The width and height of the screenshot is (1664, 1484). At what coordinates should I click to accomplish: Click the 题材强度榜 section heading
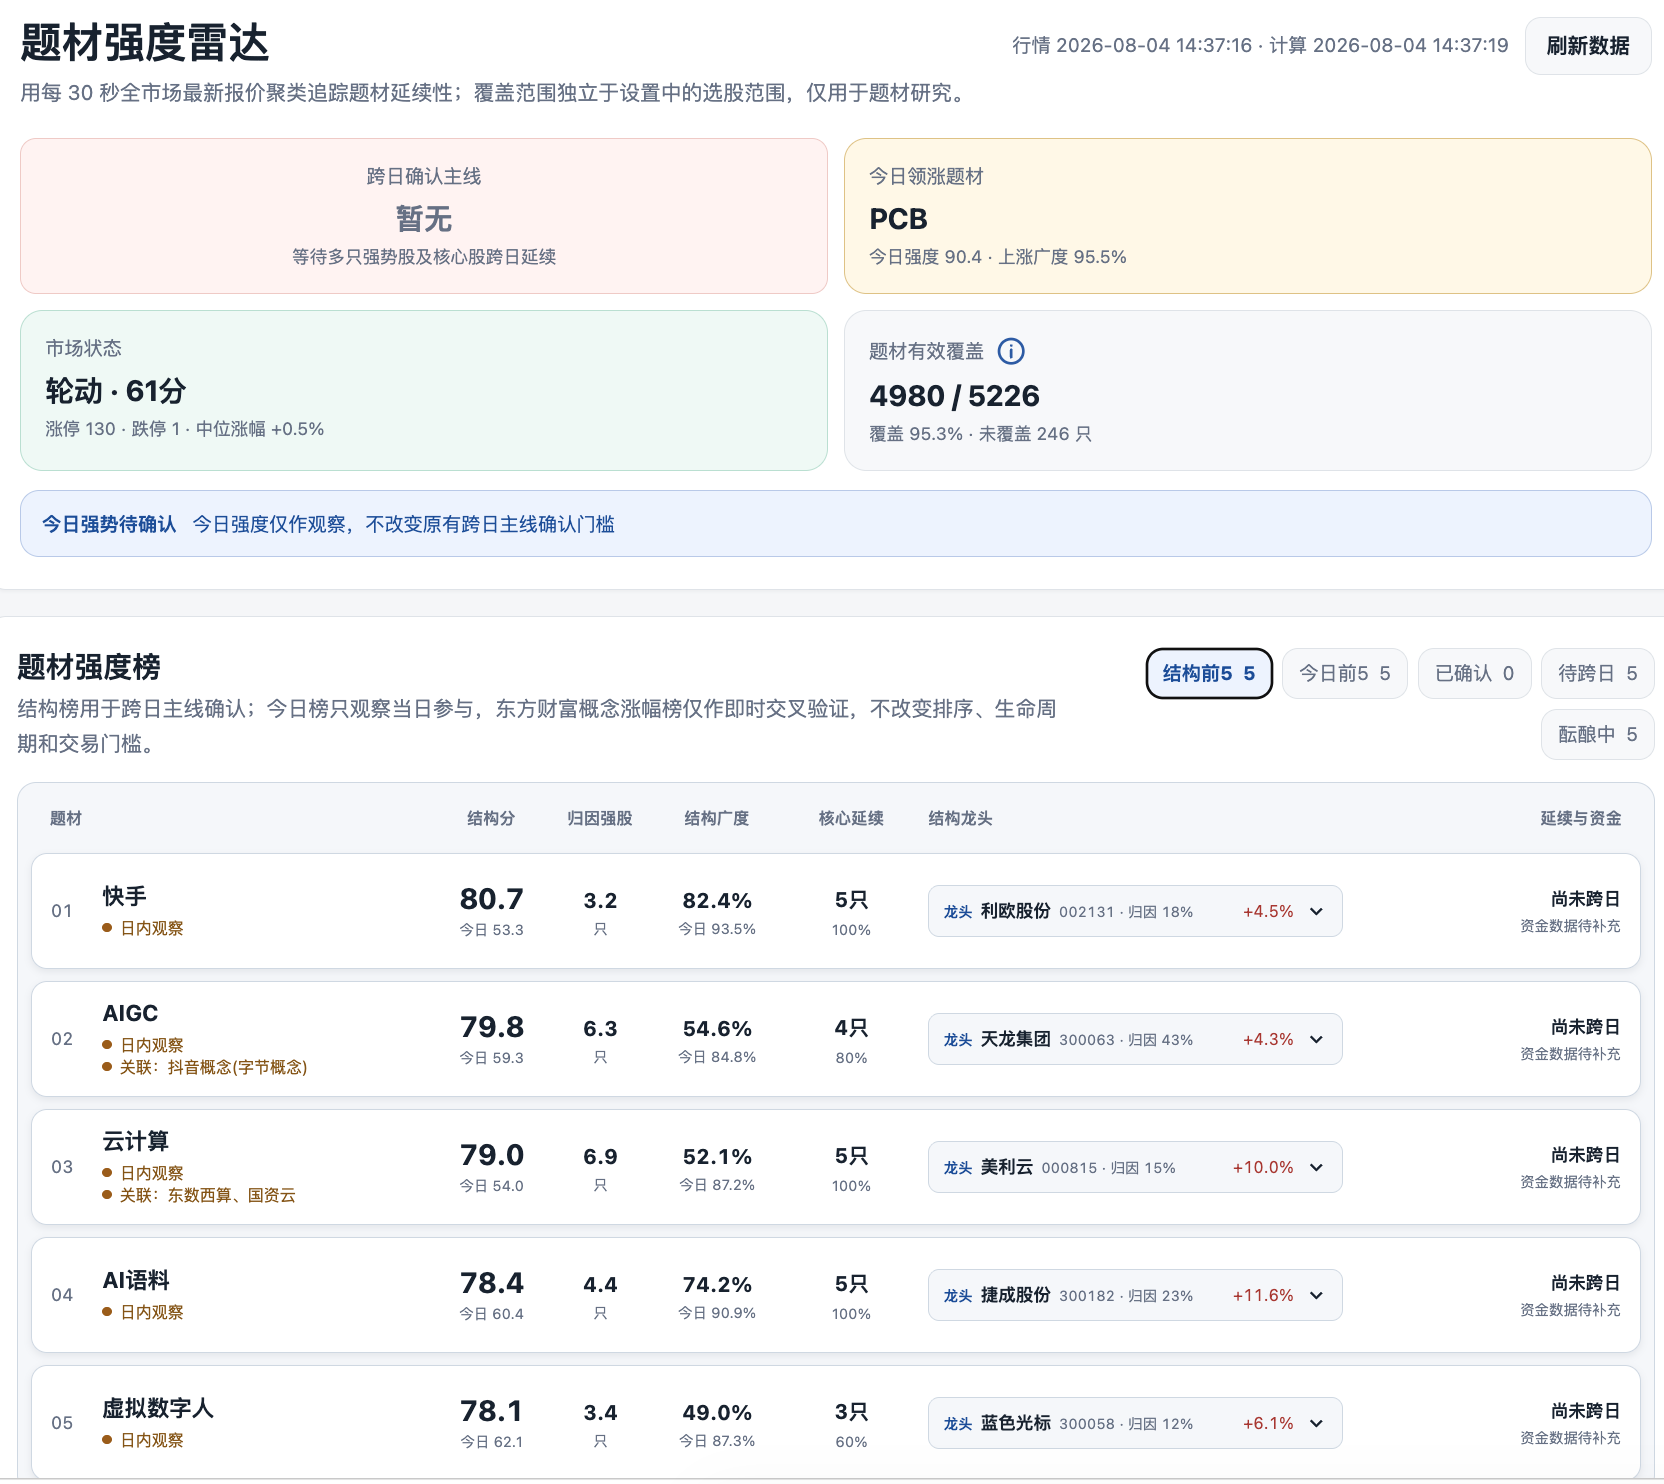(90, 667)
